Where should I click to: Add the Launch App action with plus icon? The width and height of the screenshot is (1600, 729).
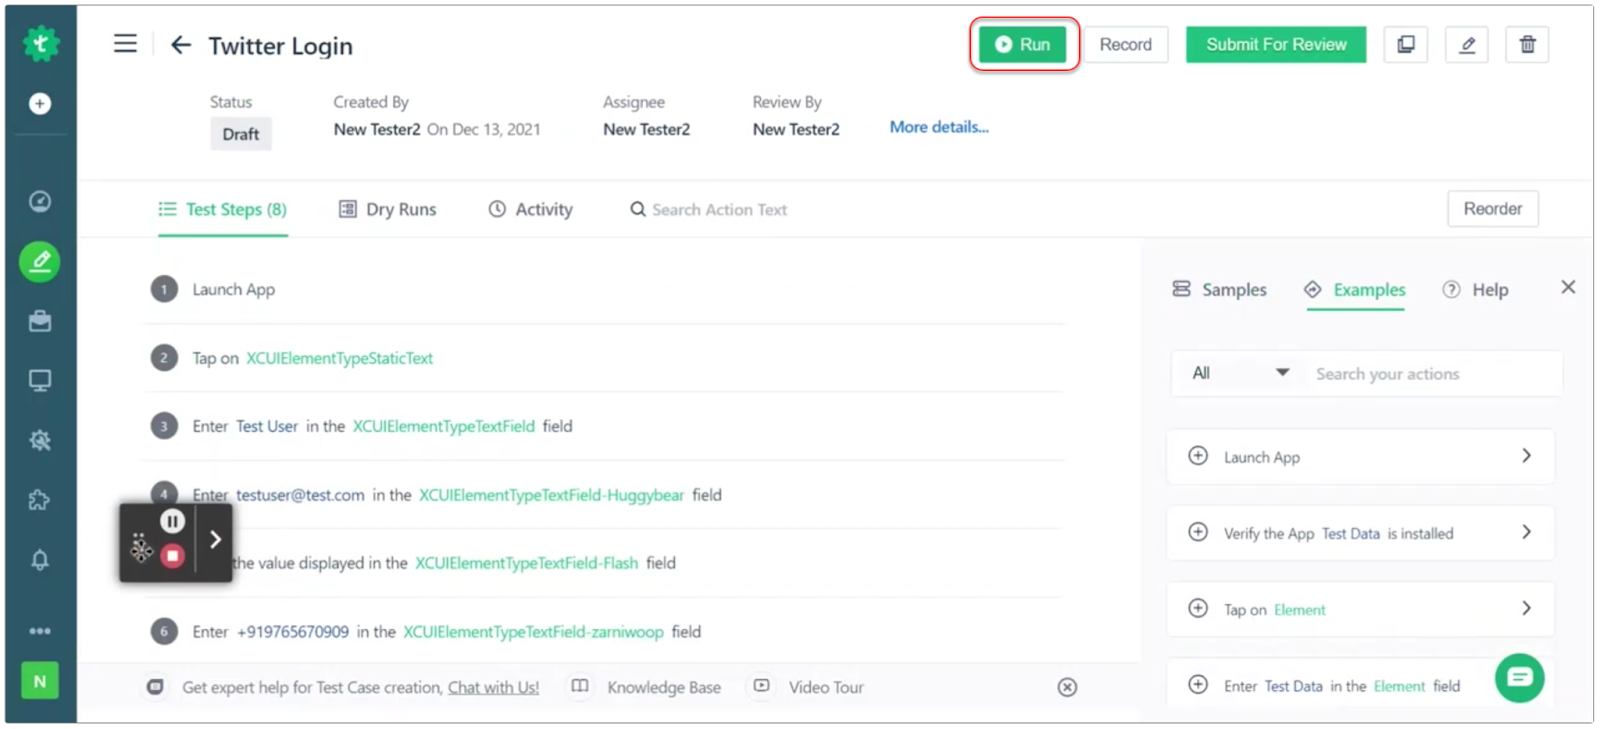pyautogui.click(x=1198, y=456)
